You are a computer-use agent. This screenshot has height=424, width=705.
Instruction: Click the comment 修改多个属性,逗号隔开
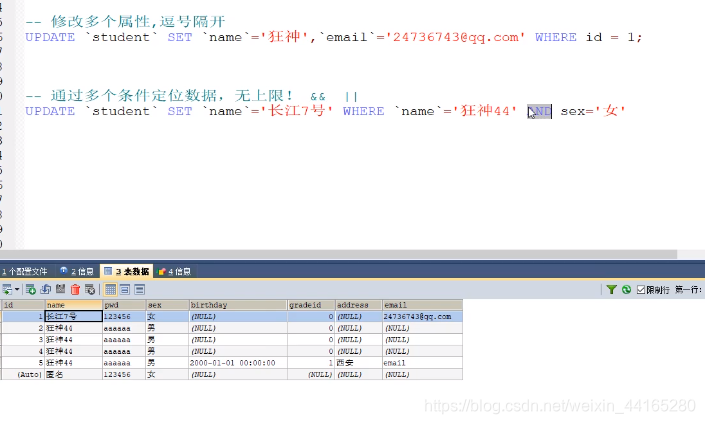pyautogui.click(x=138, y=21)
